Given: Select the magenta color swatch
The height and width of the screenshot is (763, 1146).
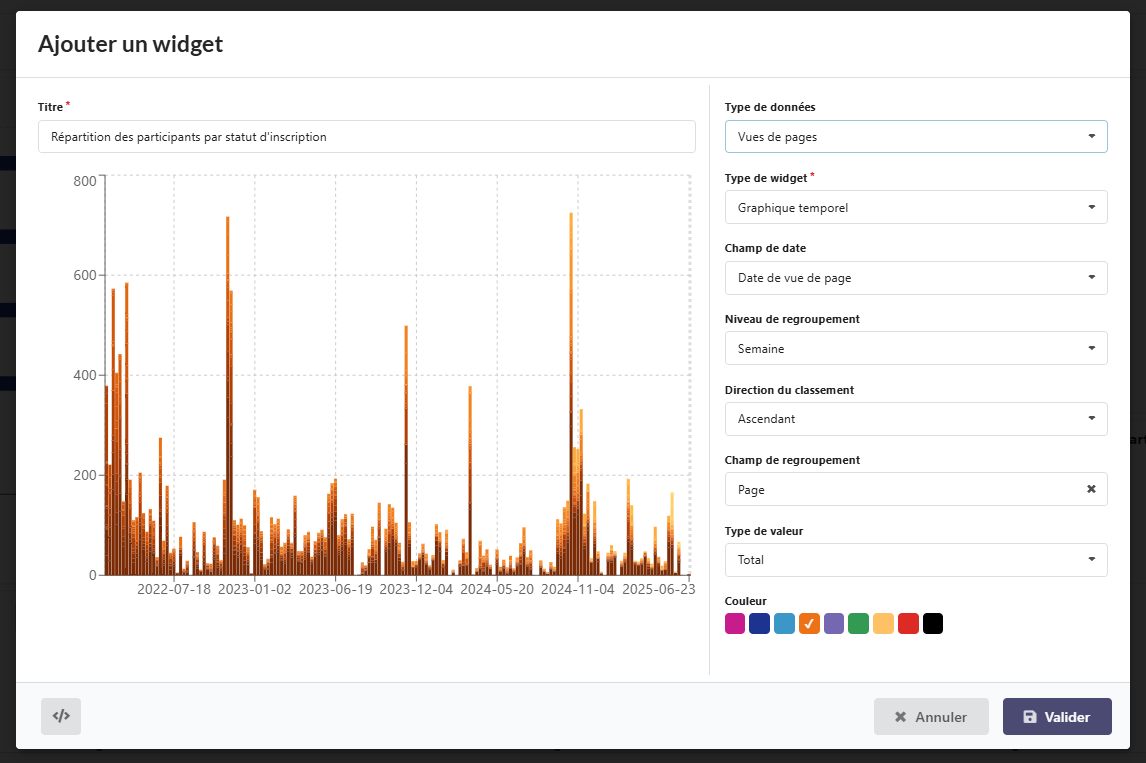Looking at the screenshot, I should coord(735,624).
